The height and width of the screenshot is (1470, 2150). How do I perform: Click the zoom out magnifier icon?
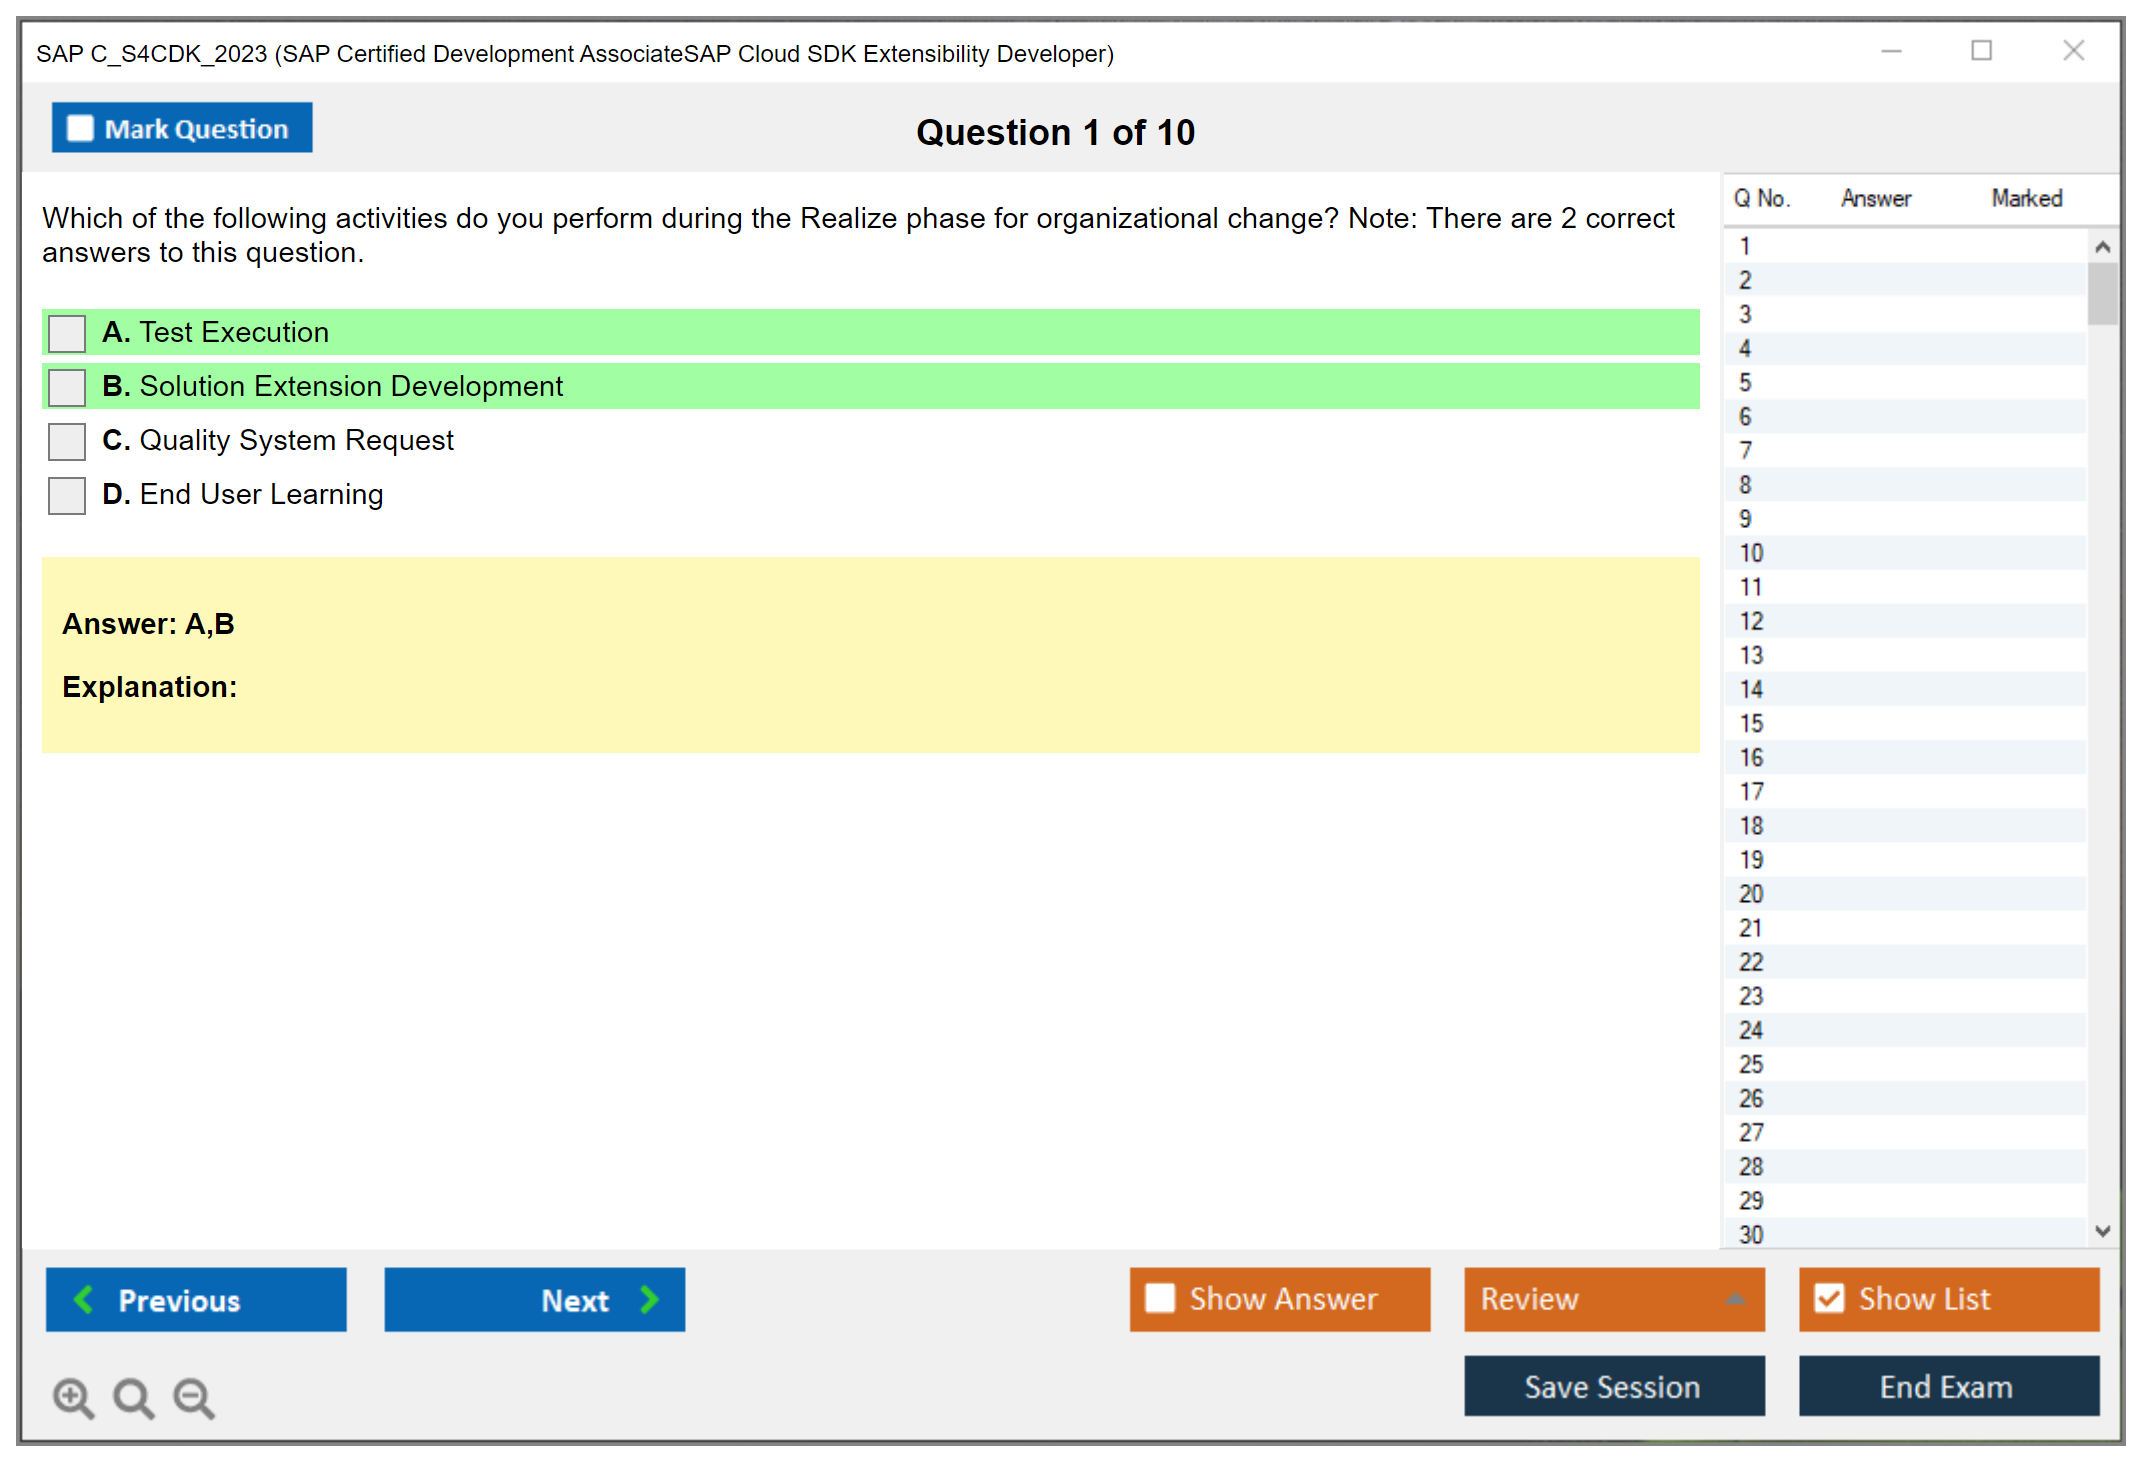[194, 1397]
